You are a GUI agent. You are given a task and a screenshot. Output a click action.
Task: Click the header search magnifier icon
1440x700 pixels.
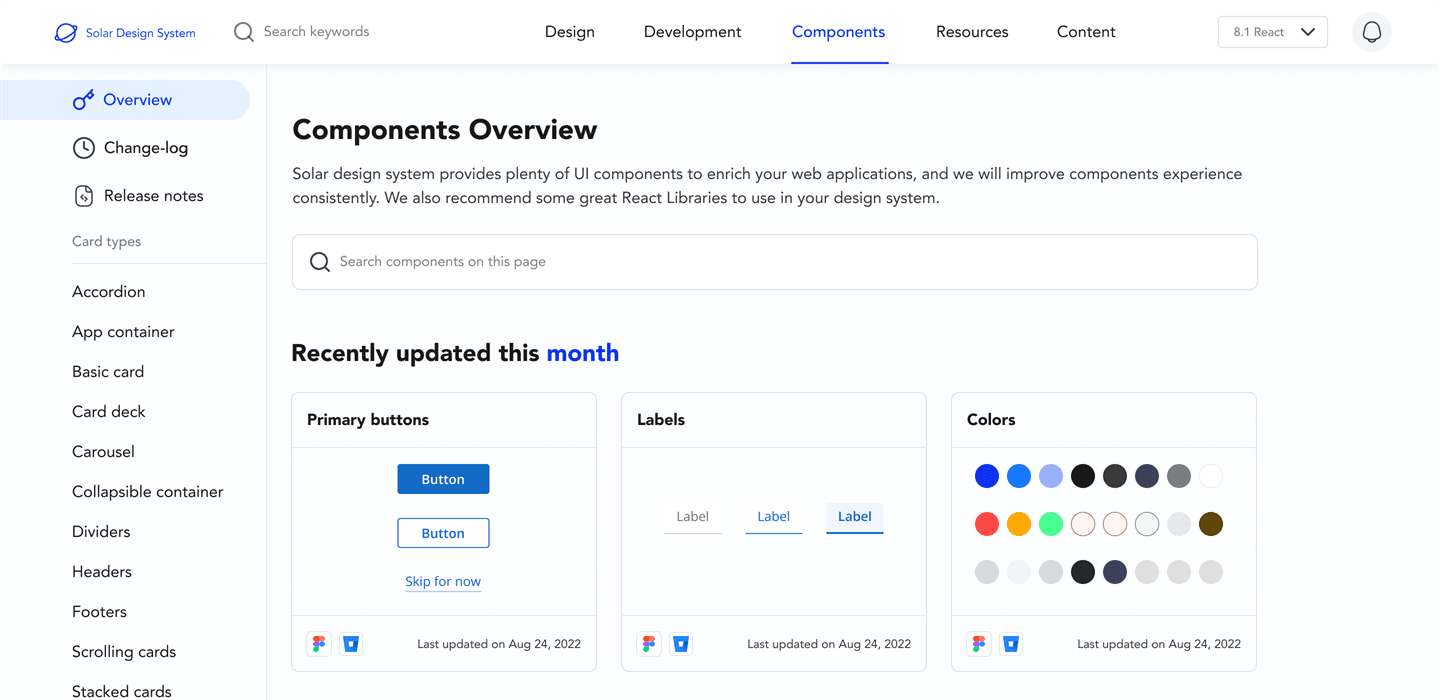(244, 32)
